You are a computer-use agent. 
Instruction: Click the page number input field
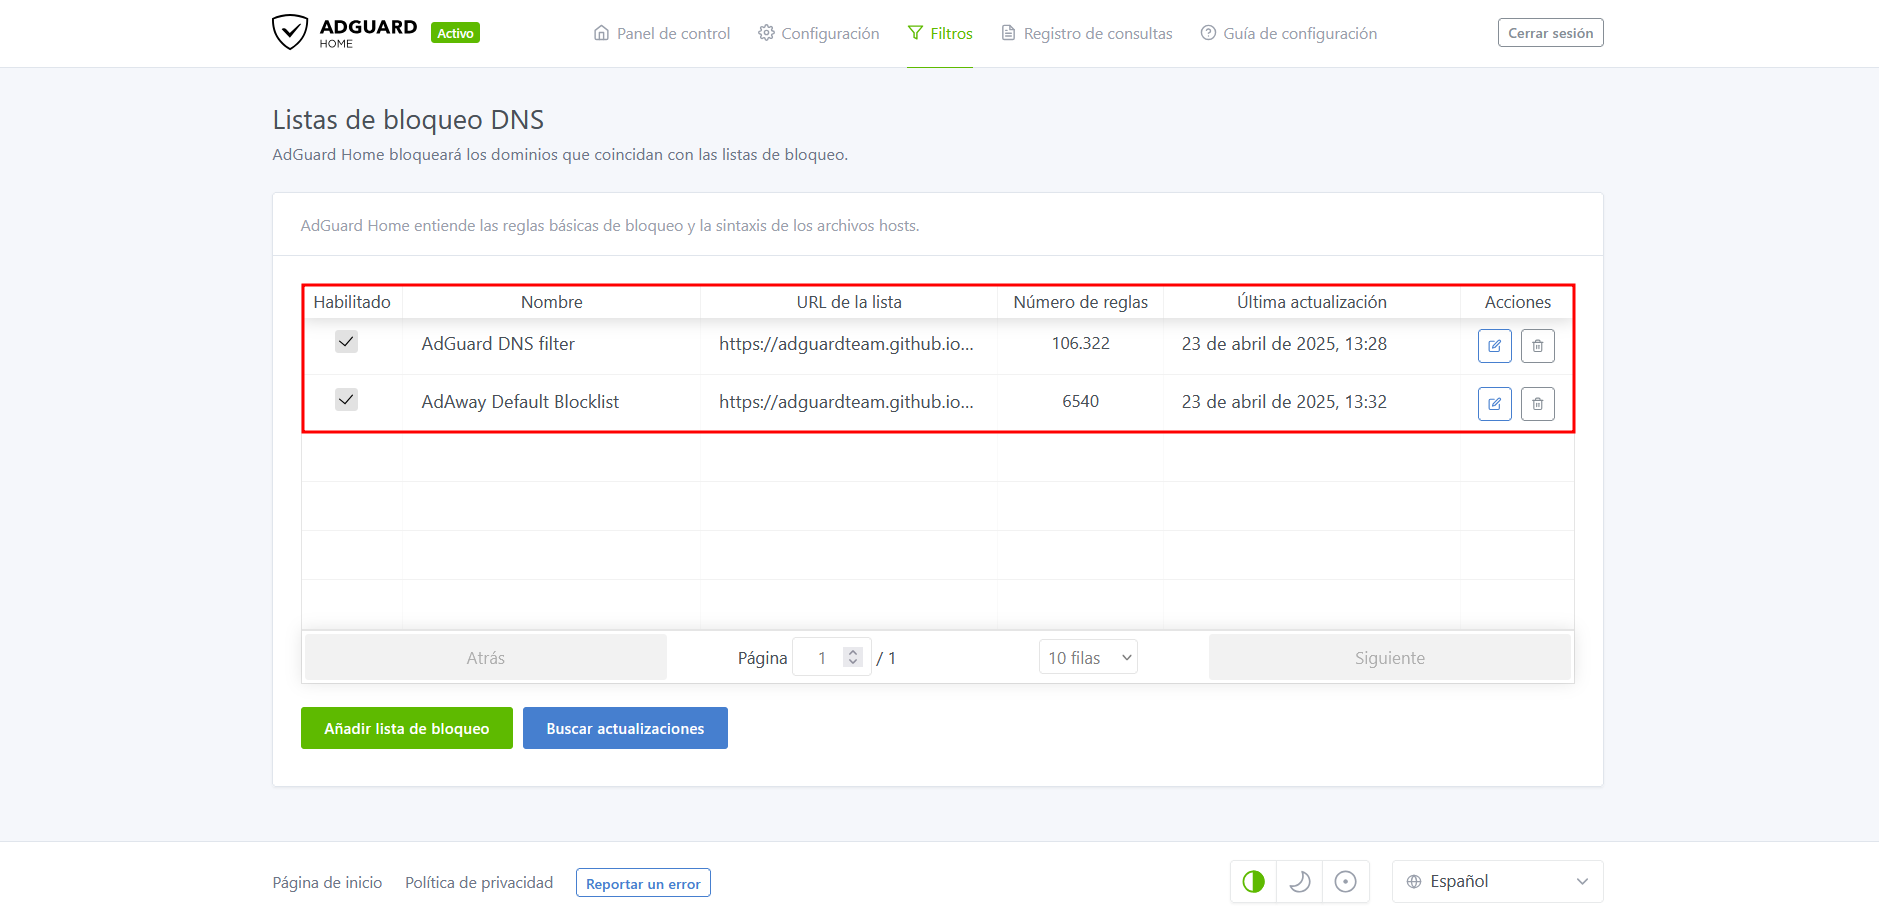(x=821, y=657)
